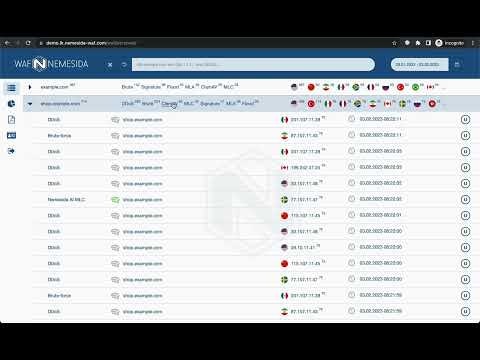Image resolution: width=480 pixels, height=360 pixels.
Task: Click Brute-force label in Mexico flag row
Action: (59, 296)
